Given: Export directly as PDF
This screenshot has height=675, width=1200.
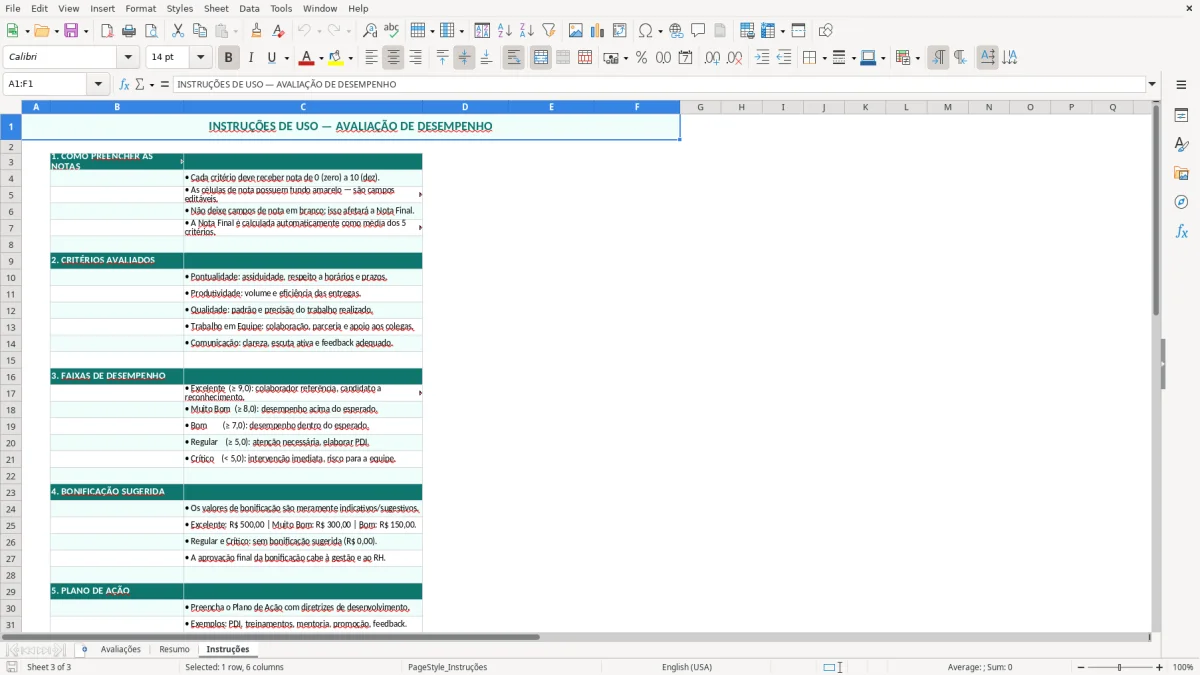Looking at the screenshot, I should [107, 31].
